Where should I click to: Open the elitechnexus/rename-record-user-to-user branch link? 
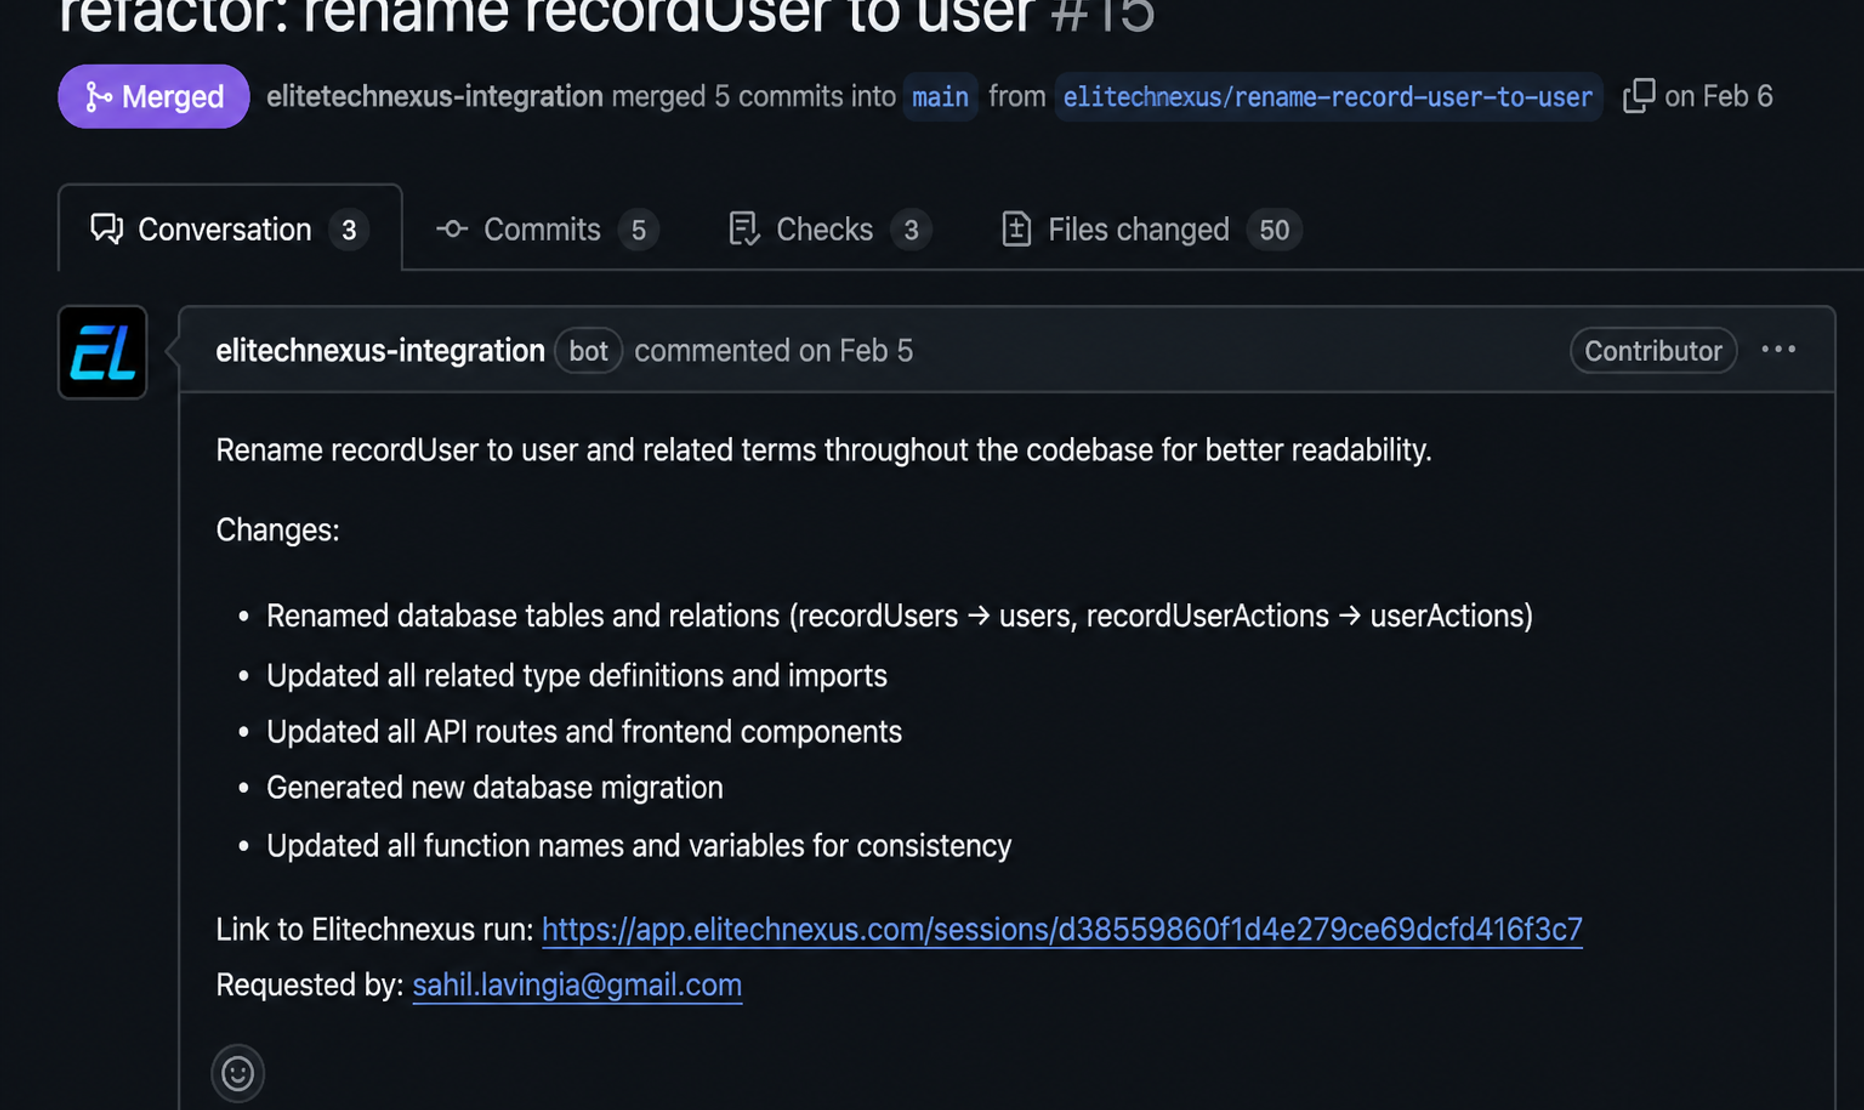[x=1328, y=97]
